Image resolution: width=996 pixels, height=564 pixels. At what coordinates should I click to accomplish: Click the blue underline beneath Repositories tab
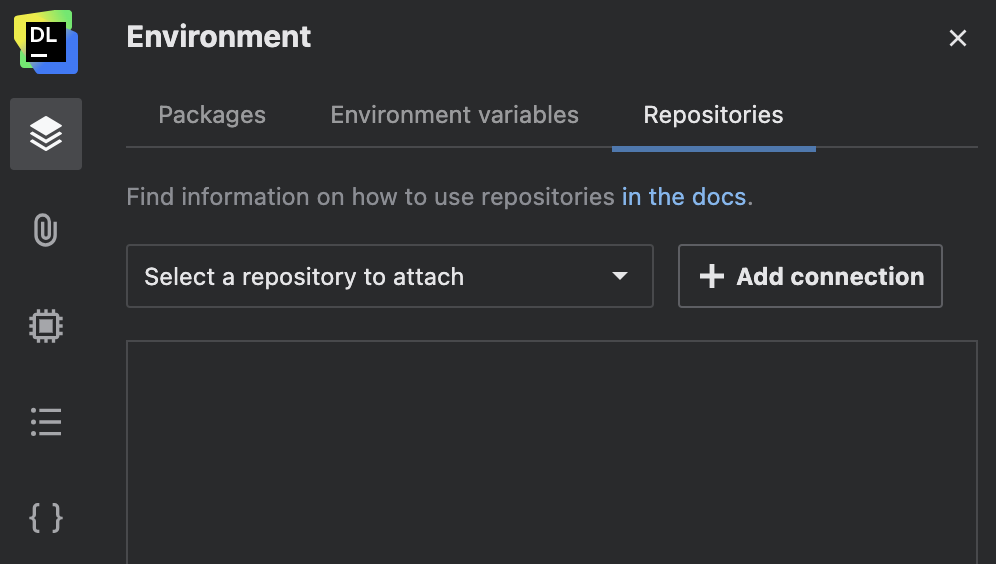pyautogui.click(x=713, y=149)
